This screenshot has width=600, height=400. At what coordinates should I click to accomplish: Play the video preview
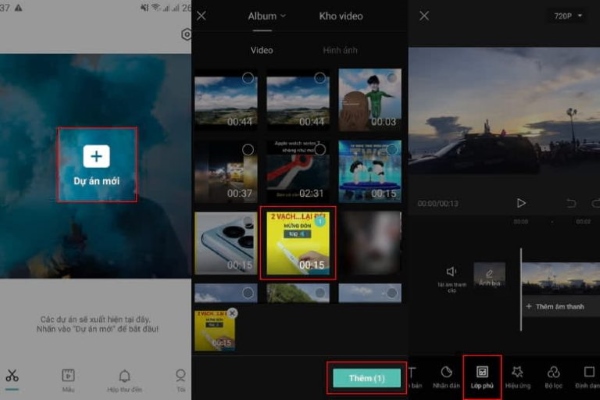(x=521, y=203)
